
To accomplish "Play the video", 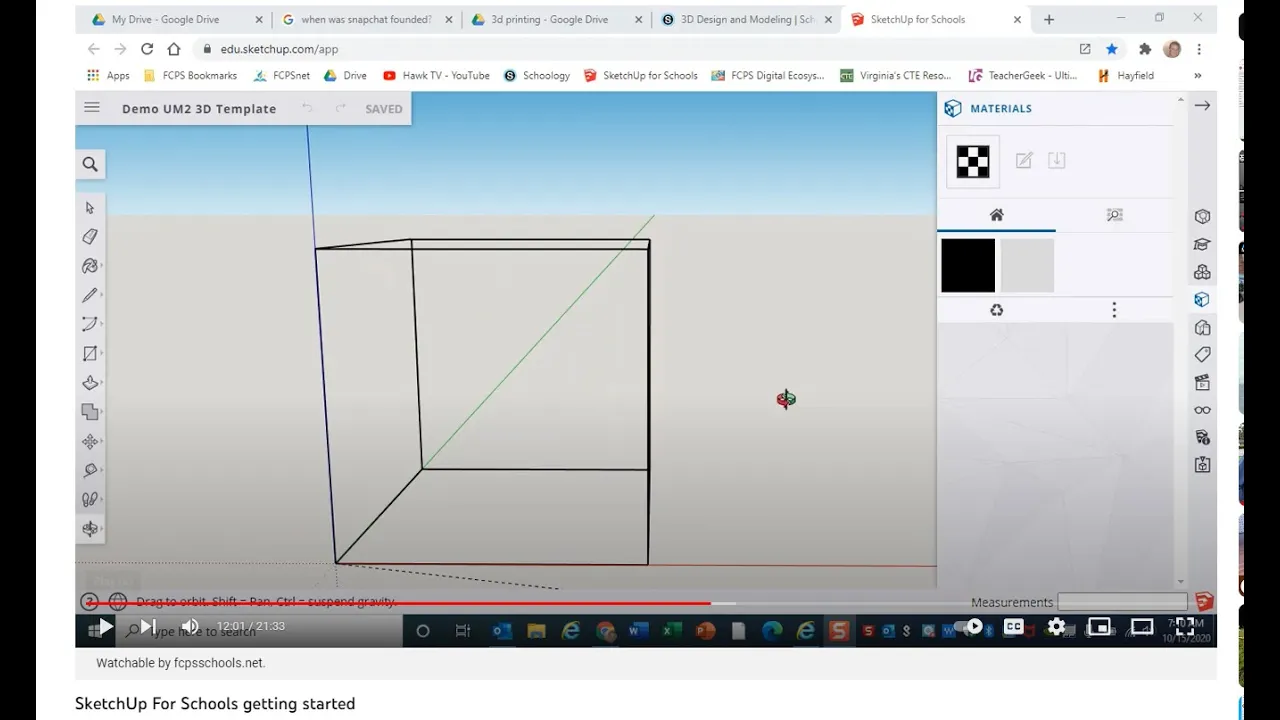I will pos(105,627).
